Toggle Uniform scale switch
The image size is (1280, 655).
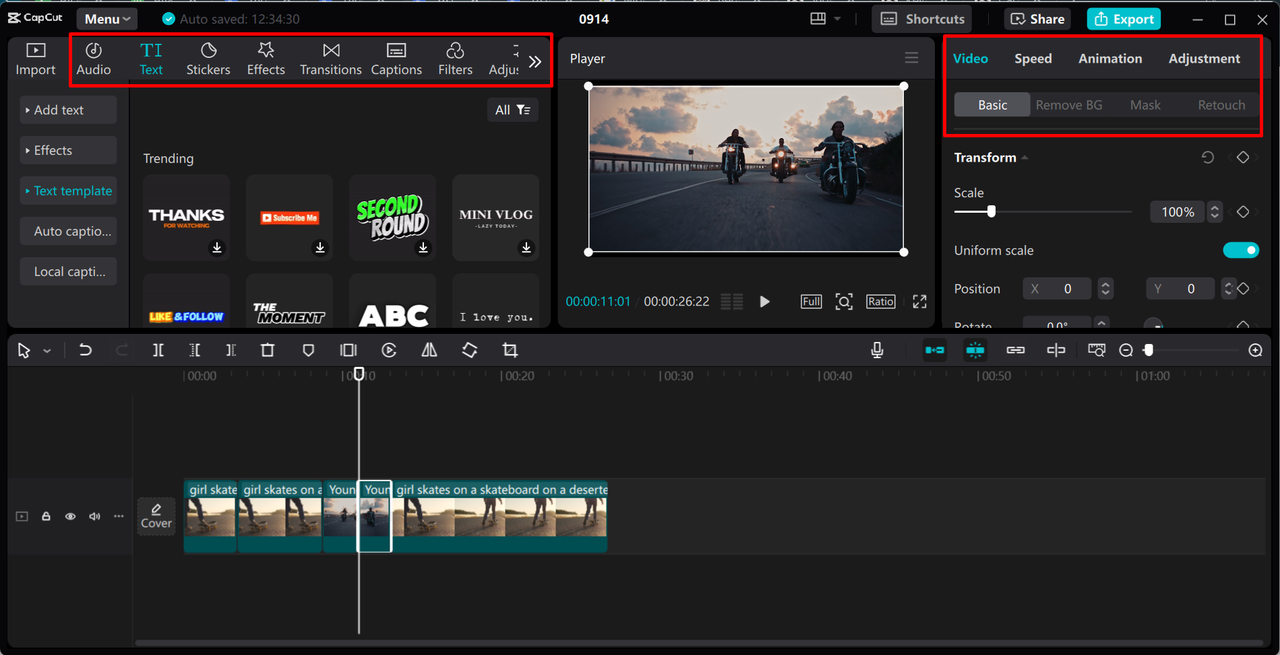pyautogui.click(x=1241, y=250)
